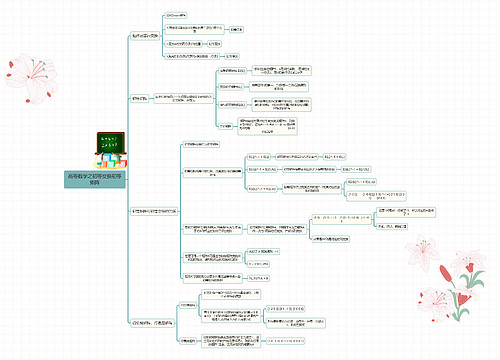Select the pink lily decoration near upper-left corner

click(31, 78)
